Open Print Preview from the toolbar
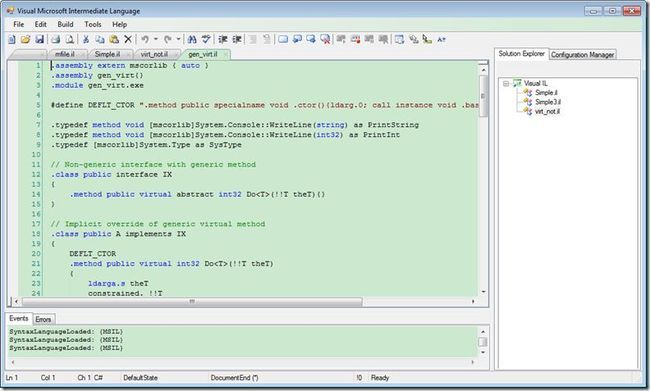 tap(70, 39)
